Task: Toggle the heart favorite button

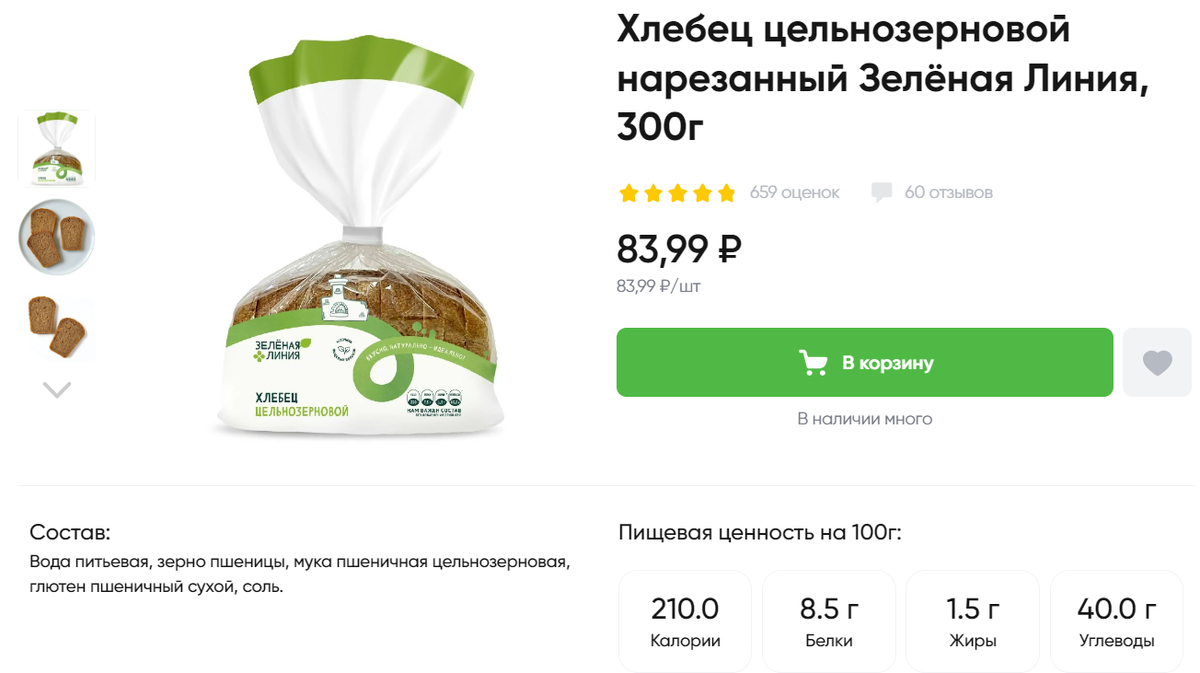Action: [x=1157, y=362]
